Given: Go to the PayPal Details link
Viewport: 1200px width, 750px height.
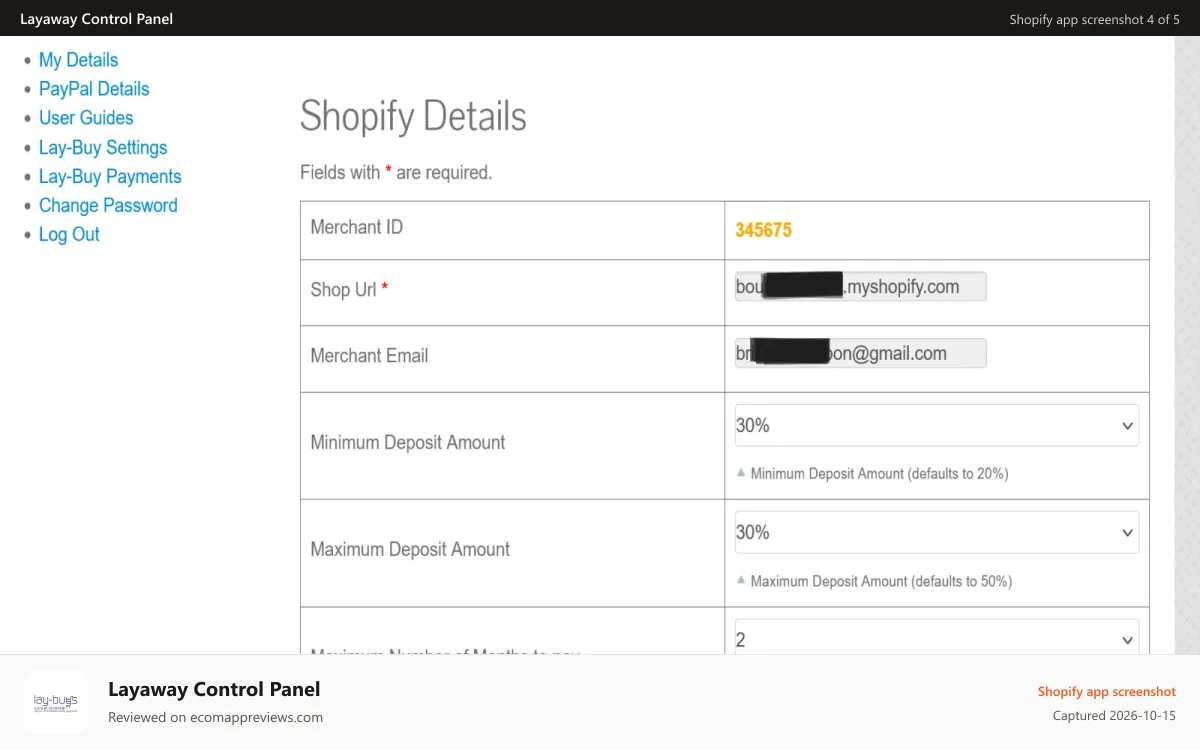Looking at the screenshot, I should tap(94, 89).
